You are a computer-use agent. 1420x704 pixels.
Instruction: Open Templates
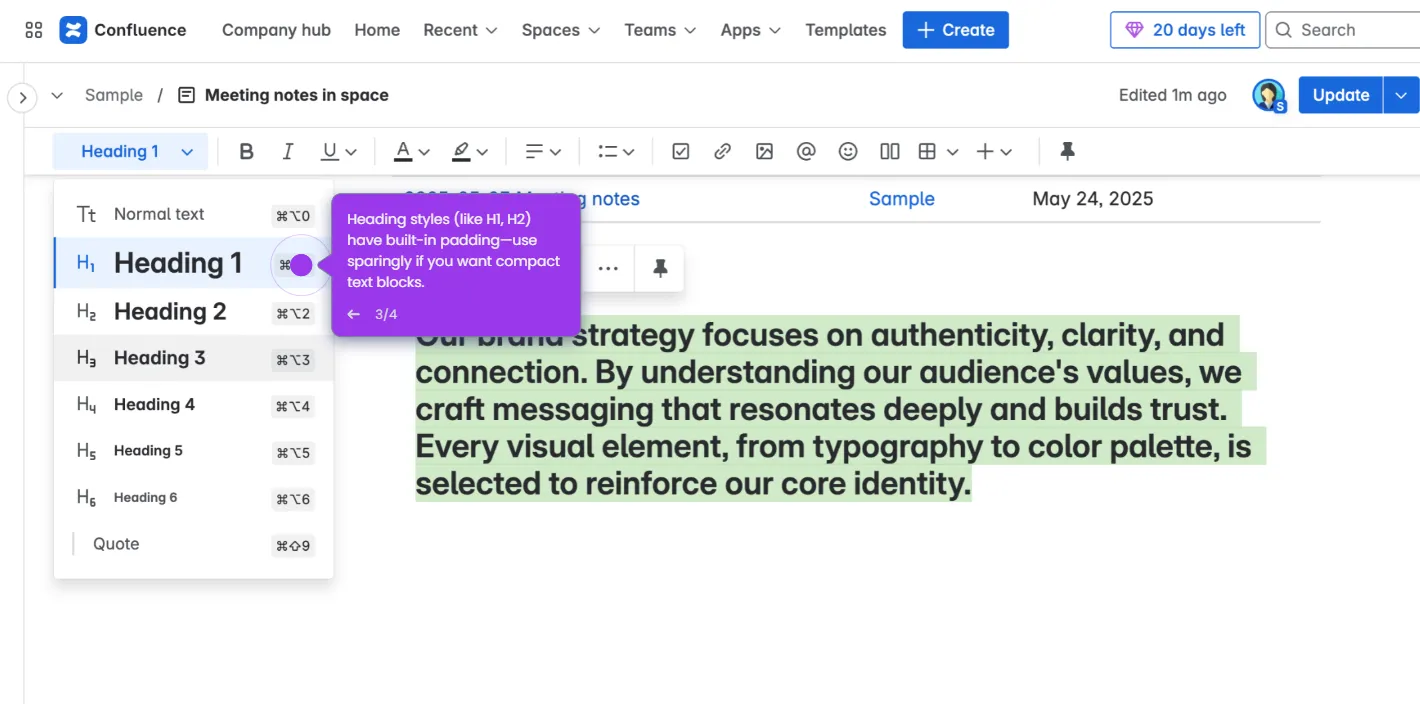846,30
